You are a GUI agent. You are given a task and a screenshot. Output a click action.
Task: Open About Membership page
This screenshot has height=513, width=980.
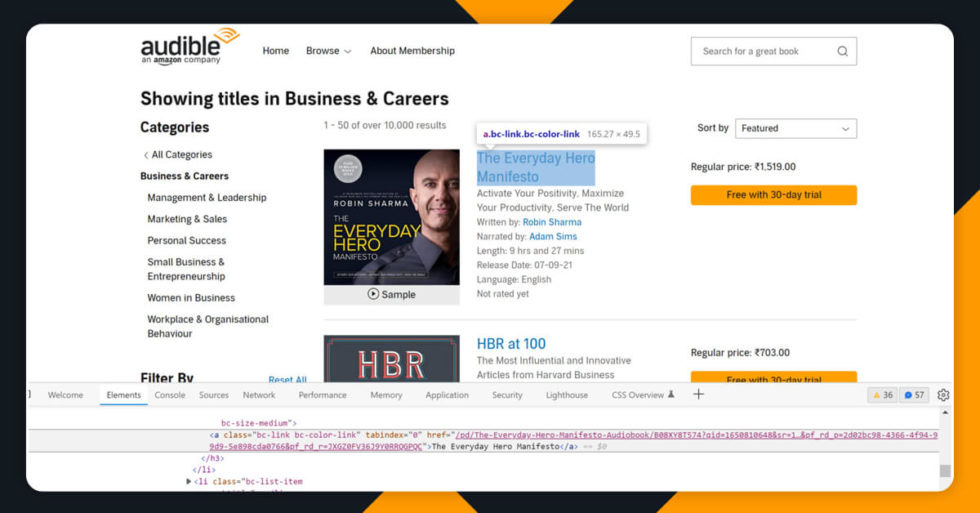tap(412, 51)
